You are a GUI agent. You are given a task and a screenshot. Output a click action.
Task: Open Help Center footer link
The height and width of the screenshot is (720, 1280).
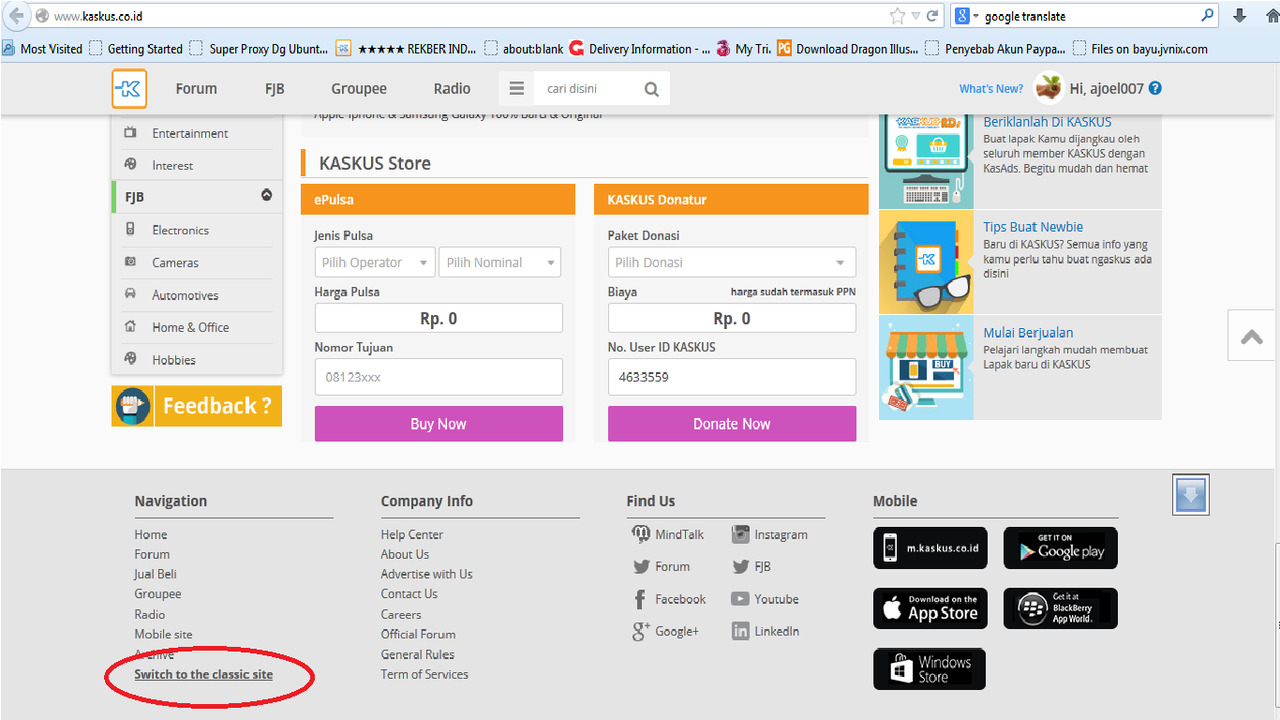[412, 534]
